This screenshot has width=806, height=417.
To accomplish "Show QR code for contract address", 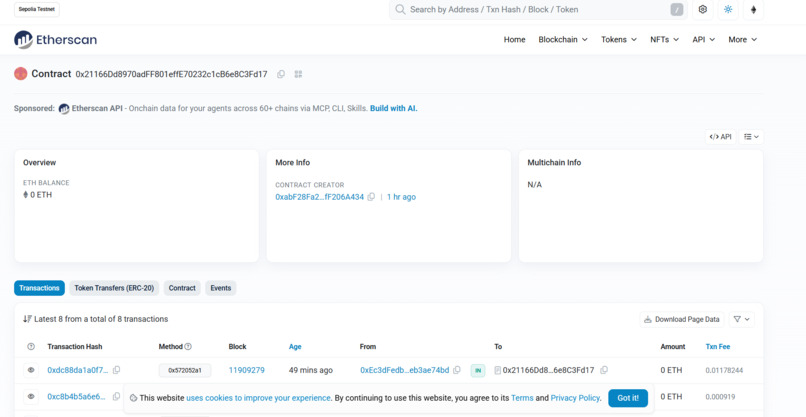I will [298, 74].
